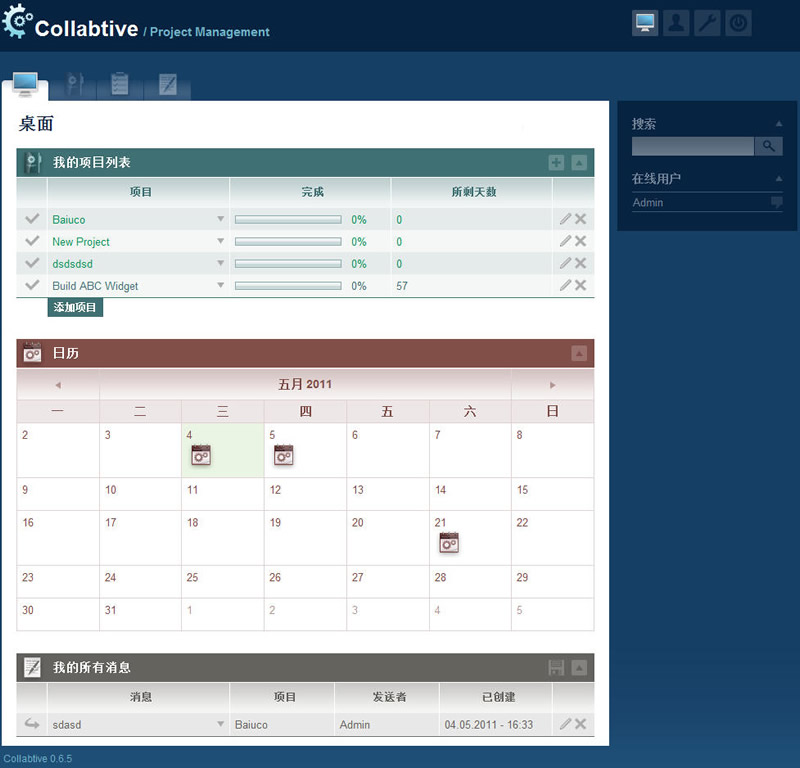This screenshot has height=768, width=800.
Task: Go to next month in calendar
Action: pyautogui.click(x=552, y=385)
